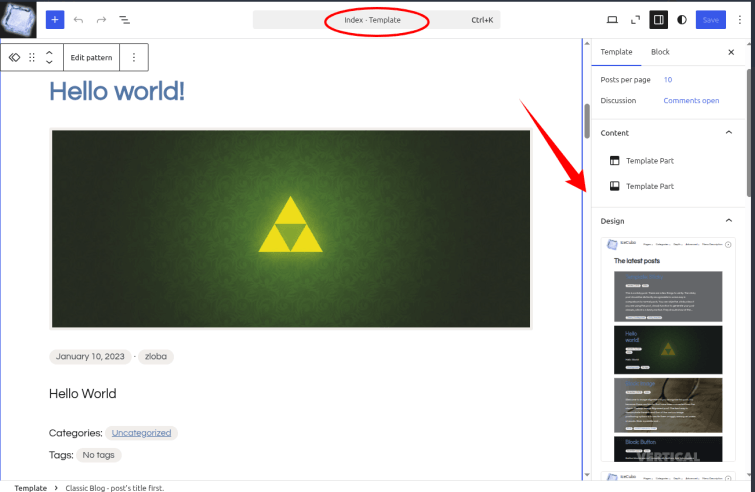Open the Styles half-circle icon
The image size is (755, 492).
click(x=682, y=20)
